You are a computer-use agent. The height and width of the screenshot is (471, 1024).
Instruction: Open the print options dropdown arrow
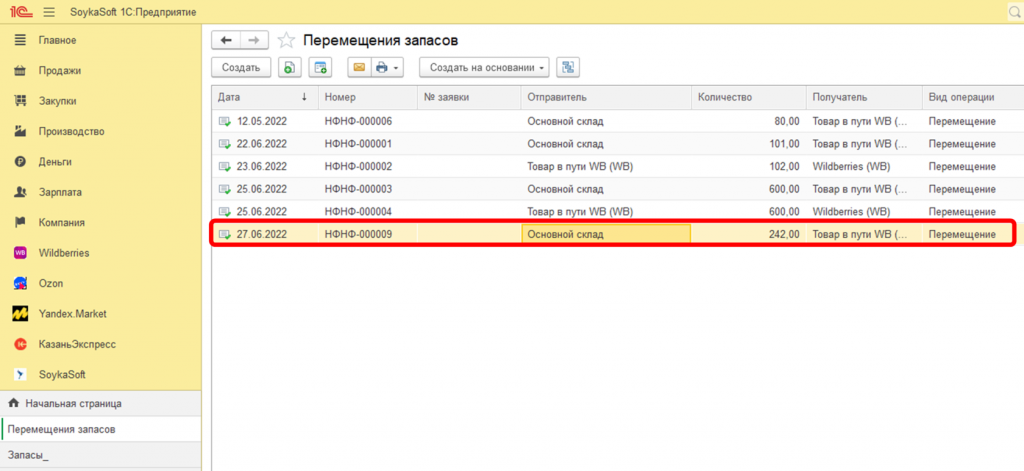coord(396,68)
